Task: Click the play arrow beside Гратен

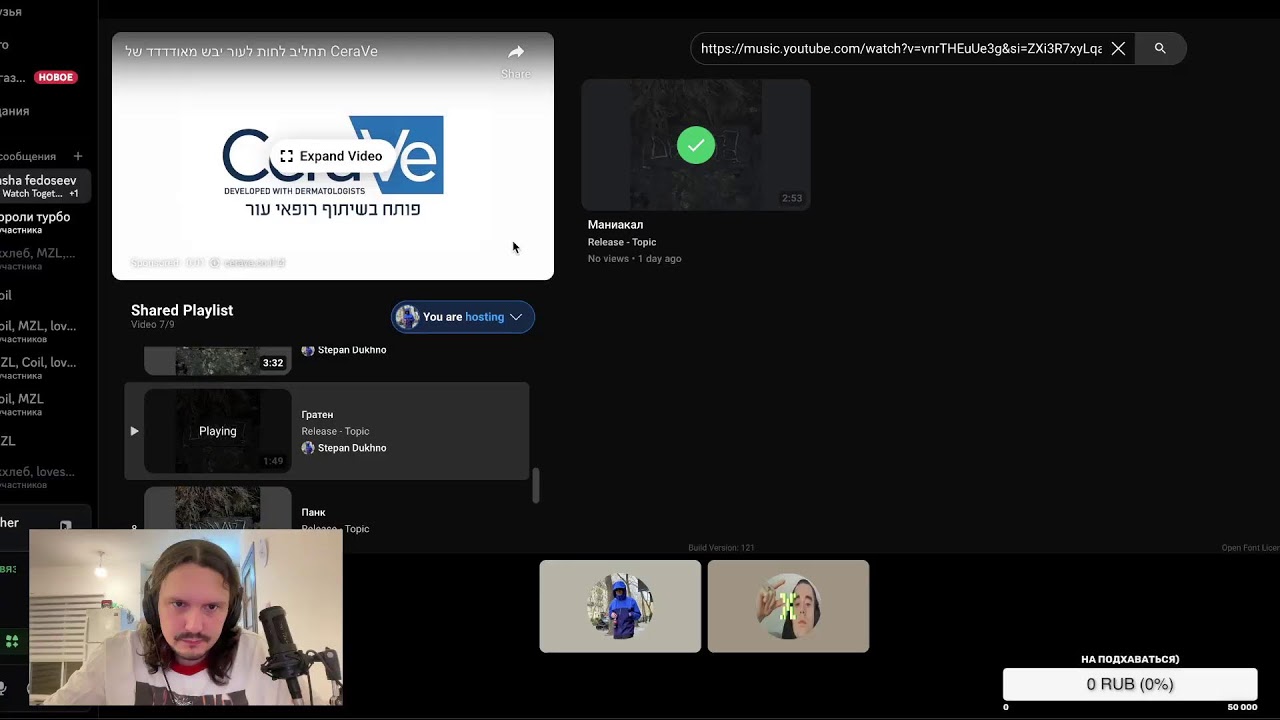Action: [134, 431]
